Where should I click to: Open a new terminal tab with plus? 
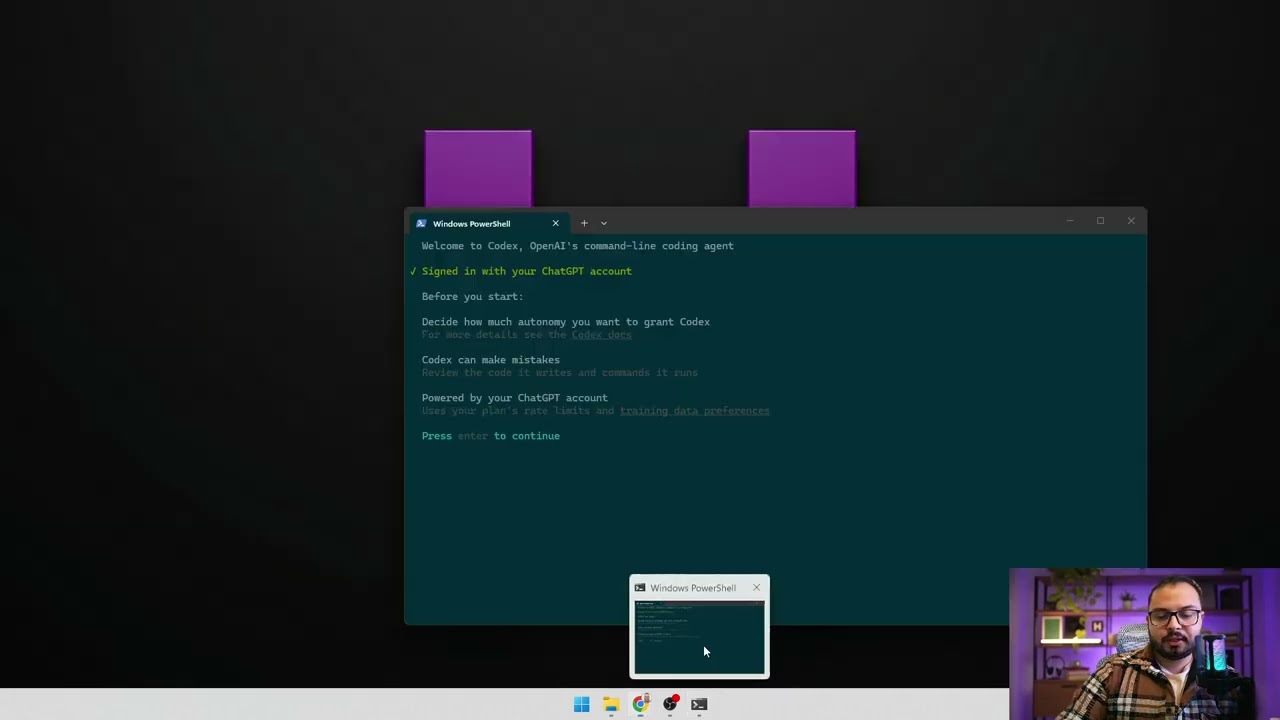point(584,223)
